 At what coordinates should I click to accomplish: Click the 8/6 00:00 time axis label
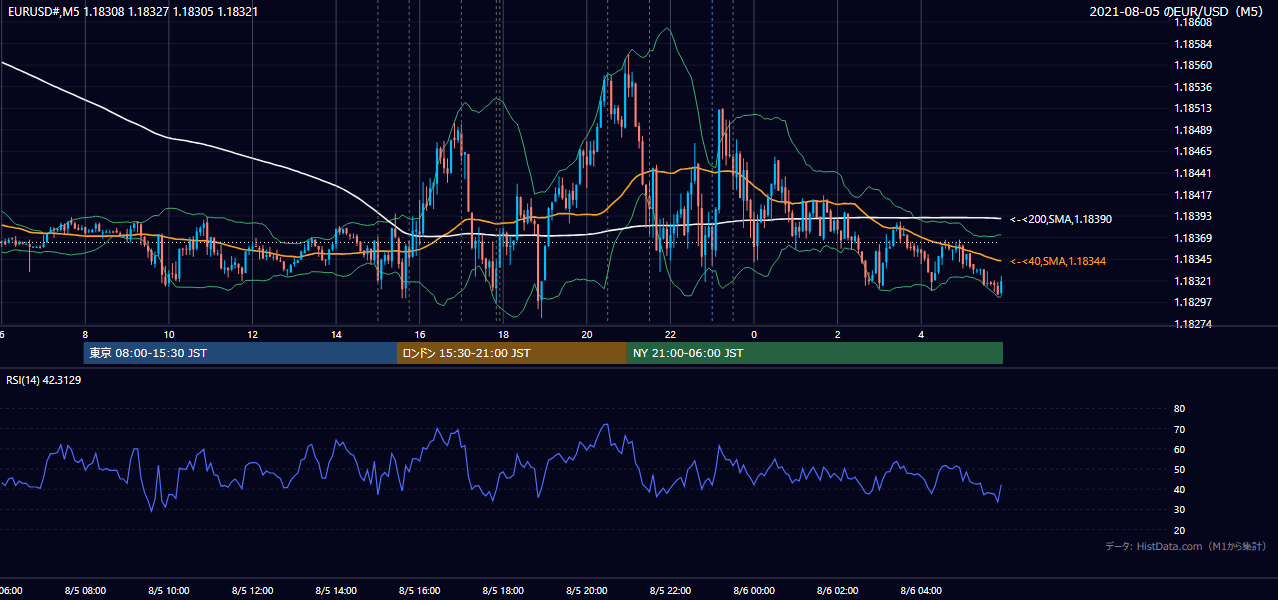[x=754, y=591]
